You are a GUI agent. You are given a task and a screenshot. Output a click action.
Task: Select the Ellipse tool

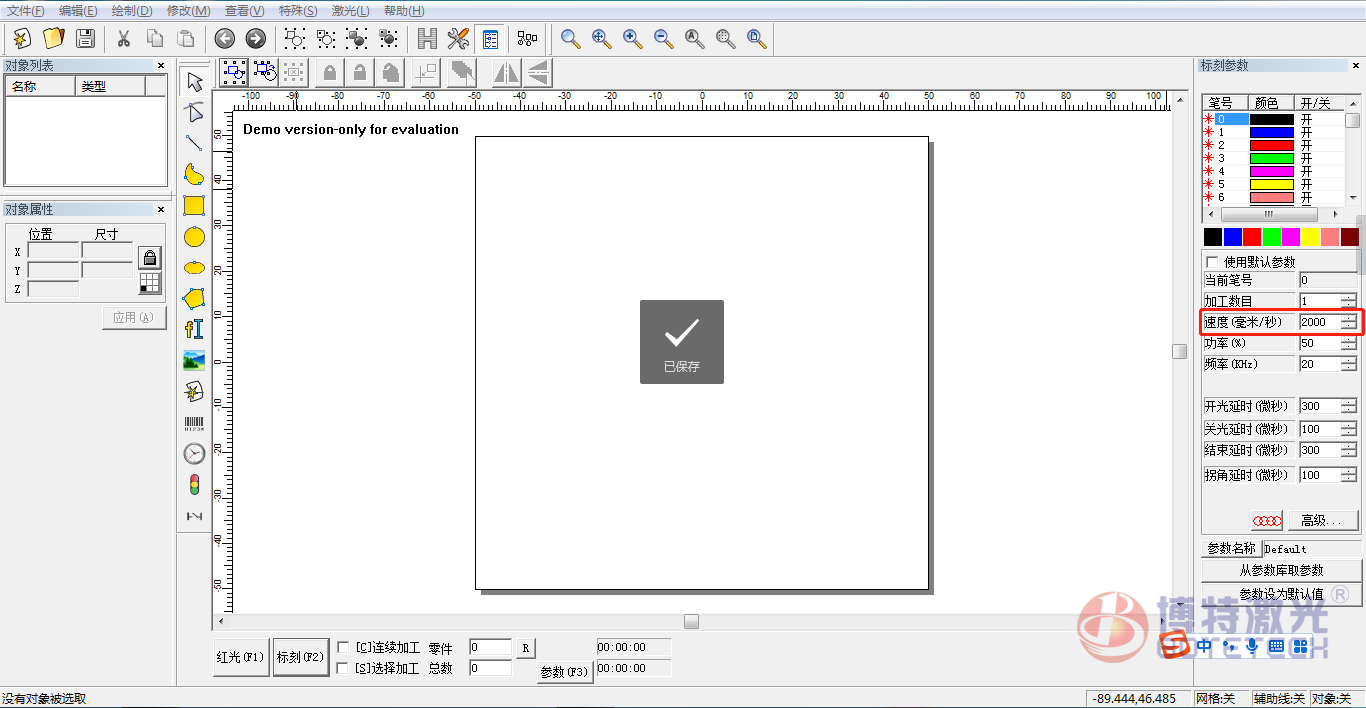[x=194, y=267]
